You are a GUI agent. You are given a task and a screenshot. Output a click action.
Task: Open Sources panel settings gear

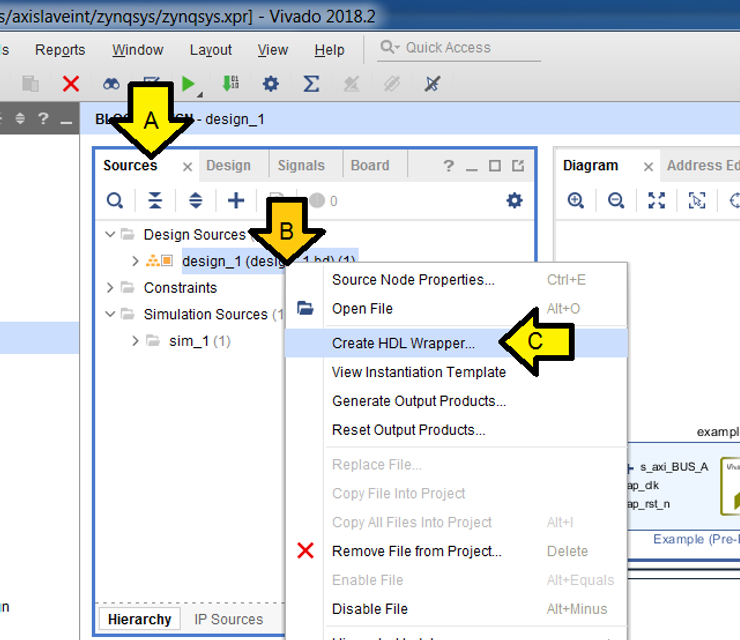(514, 201)
